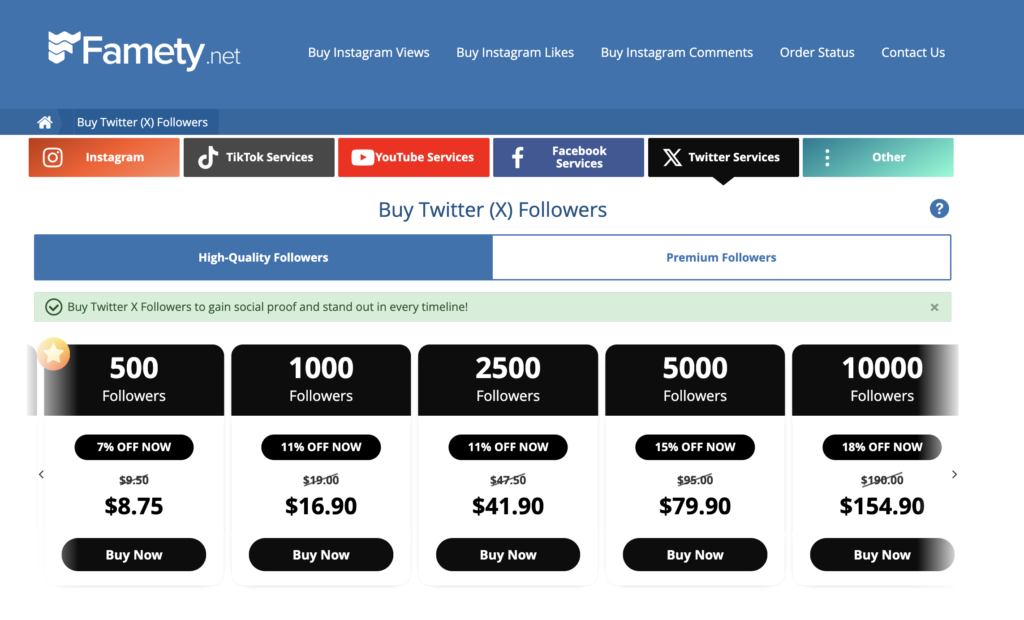Screen dimensions: 1024x620
Task: Click the home breadcrumb icon
Action: (x=44, y=121)
